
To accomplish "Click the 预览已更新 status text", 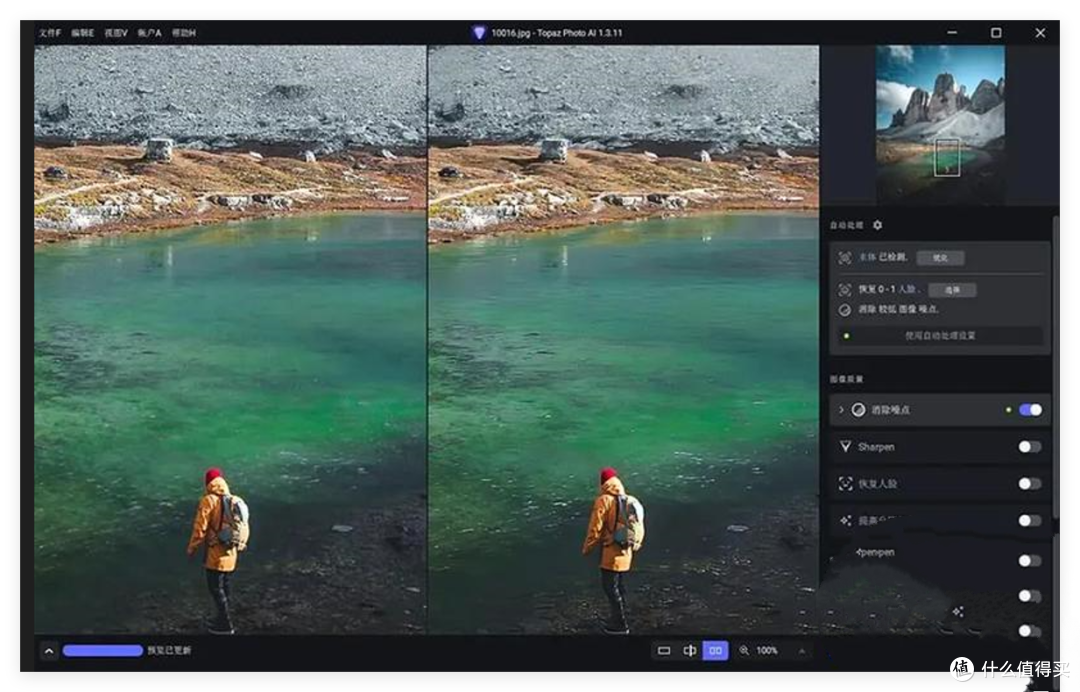I will pos(169,651).
